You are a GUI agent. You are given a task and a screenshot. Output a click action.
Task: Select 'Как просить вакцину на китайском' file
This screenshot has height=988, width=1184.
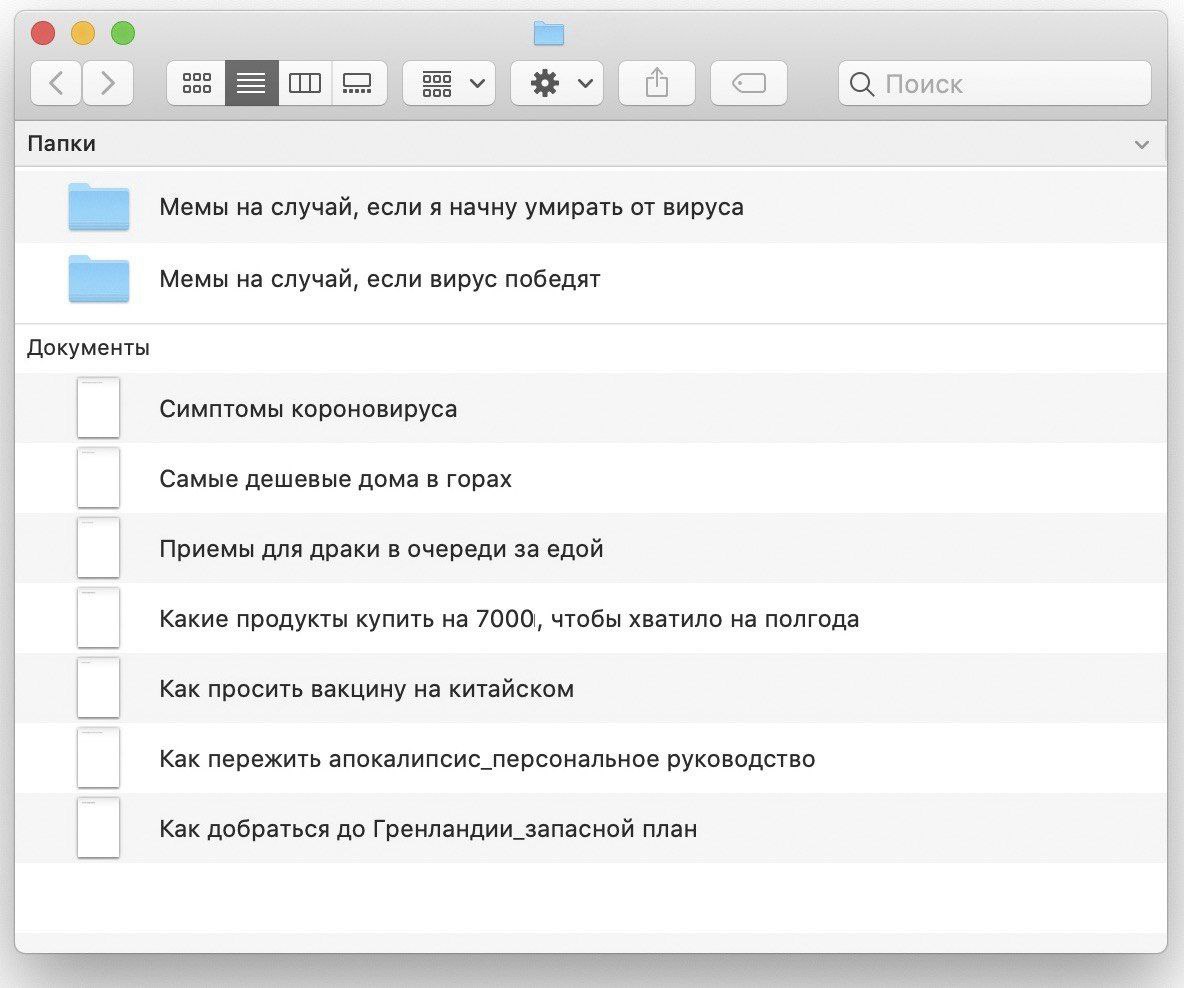pos(366,689)
